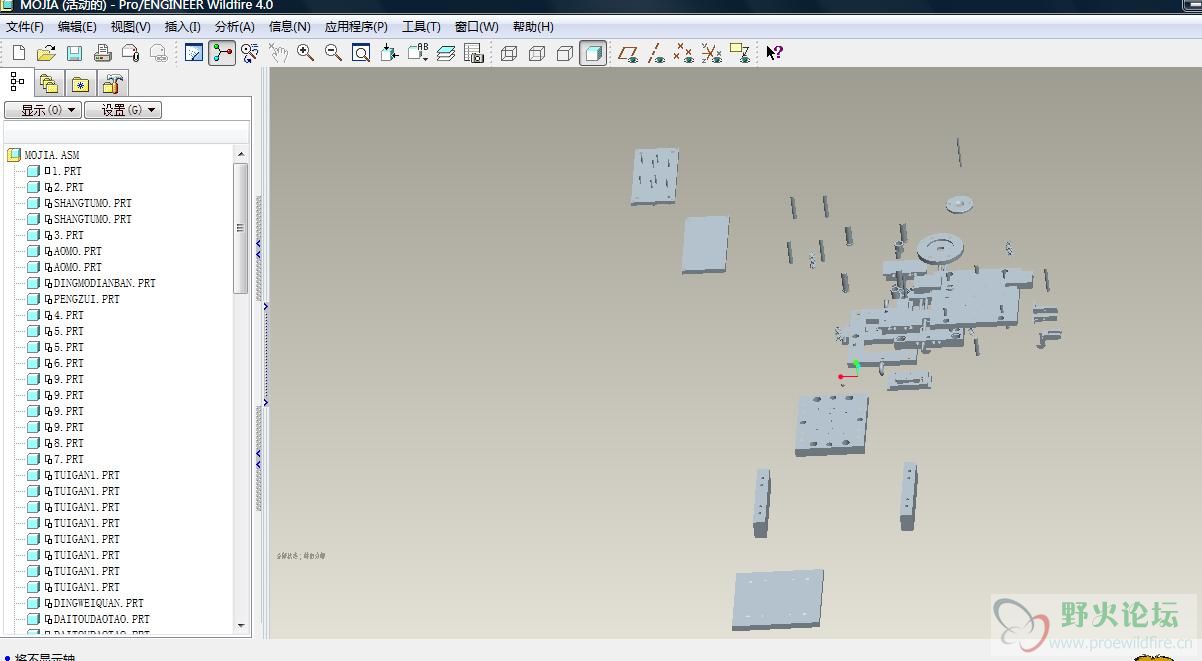This screenshot has height=661, width=1202.
Task: Open the 设置(G) dropdown in the navigator
Action: (123, 110)
